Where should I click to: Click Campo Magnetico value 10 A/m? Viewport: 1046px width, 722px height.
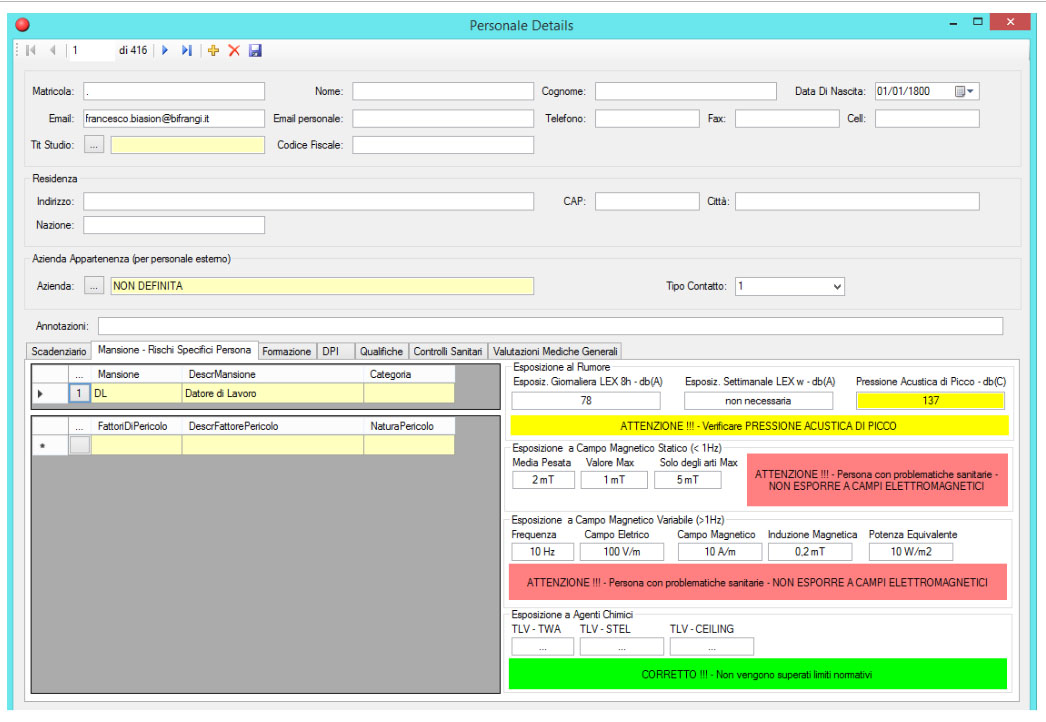(x=720, y=552)
